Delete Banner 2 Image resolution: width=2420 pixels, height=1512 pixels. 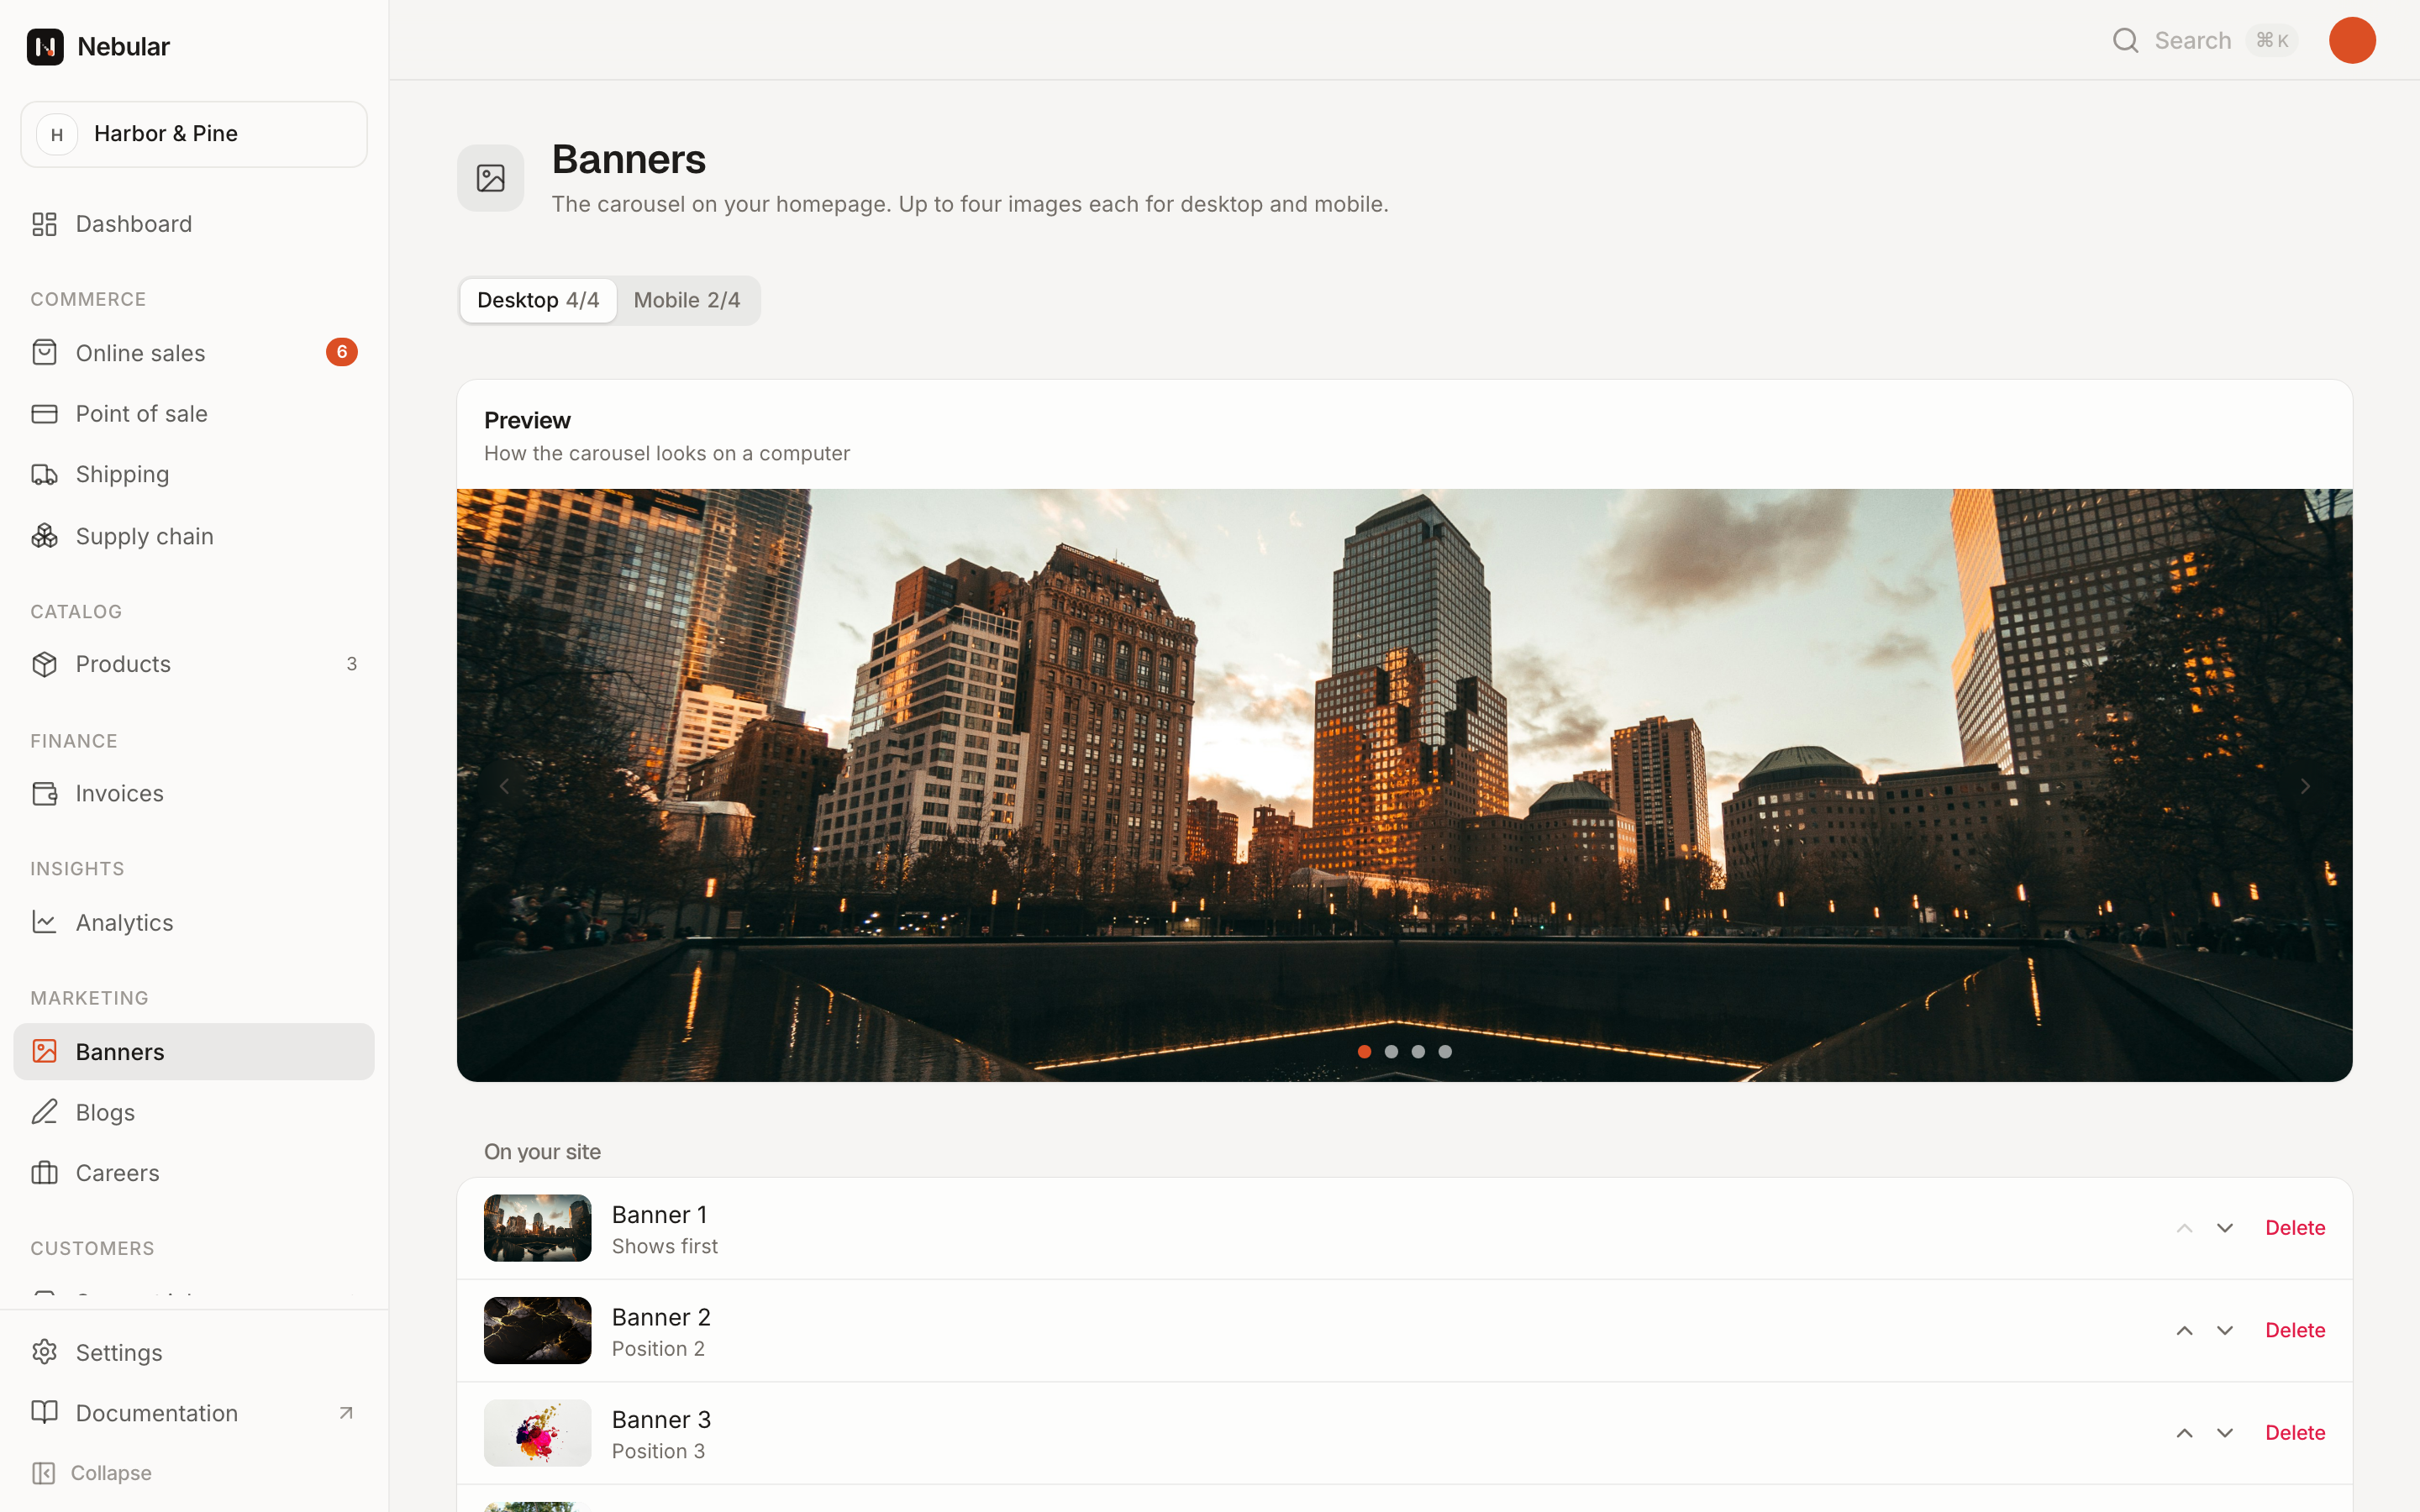click(2295, 1331)
